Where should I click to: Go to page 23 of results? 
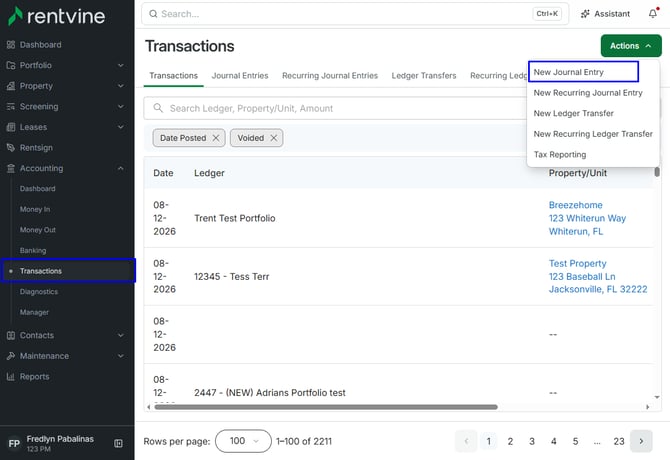tap(619, 441)
